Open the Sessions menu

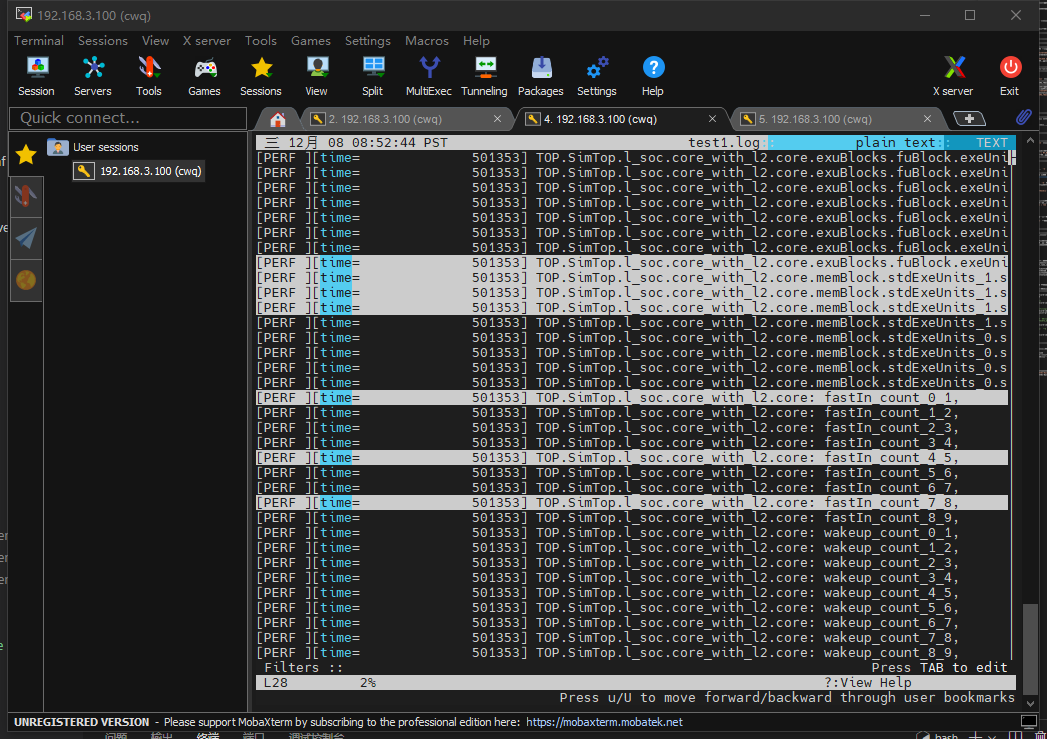tap(103, 41)
